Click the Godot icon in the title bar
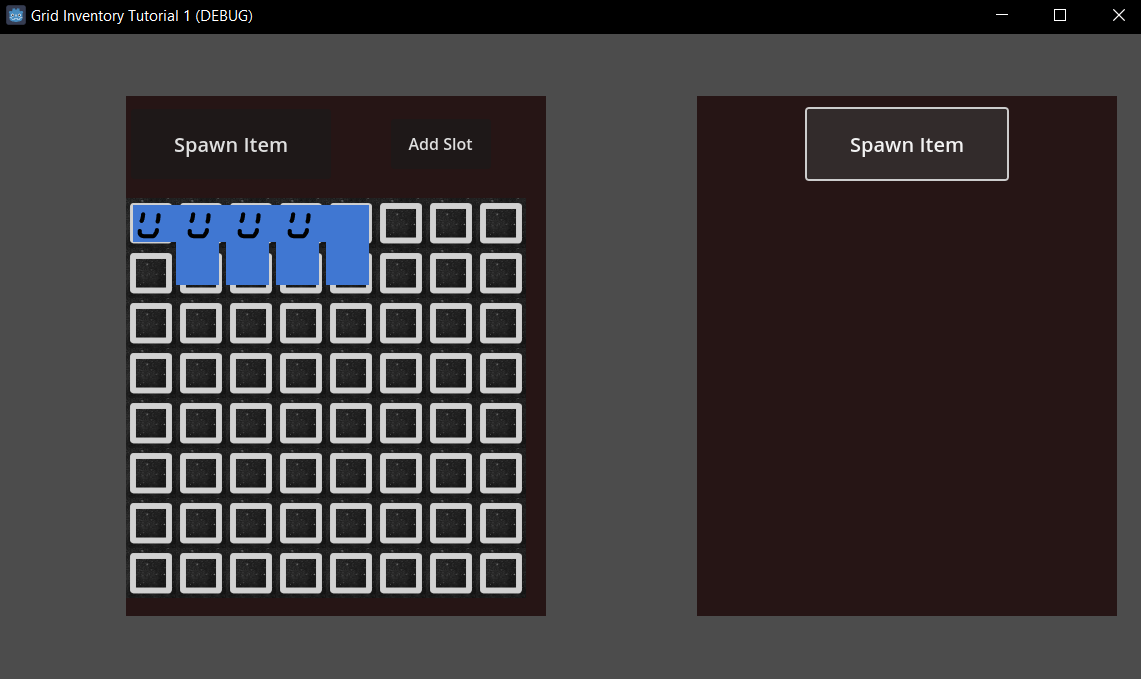Screen dimensions: 1141x679 coord(15,15)
